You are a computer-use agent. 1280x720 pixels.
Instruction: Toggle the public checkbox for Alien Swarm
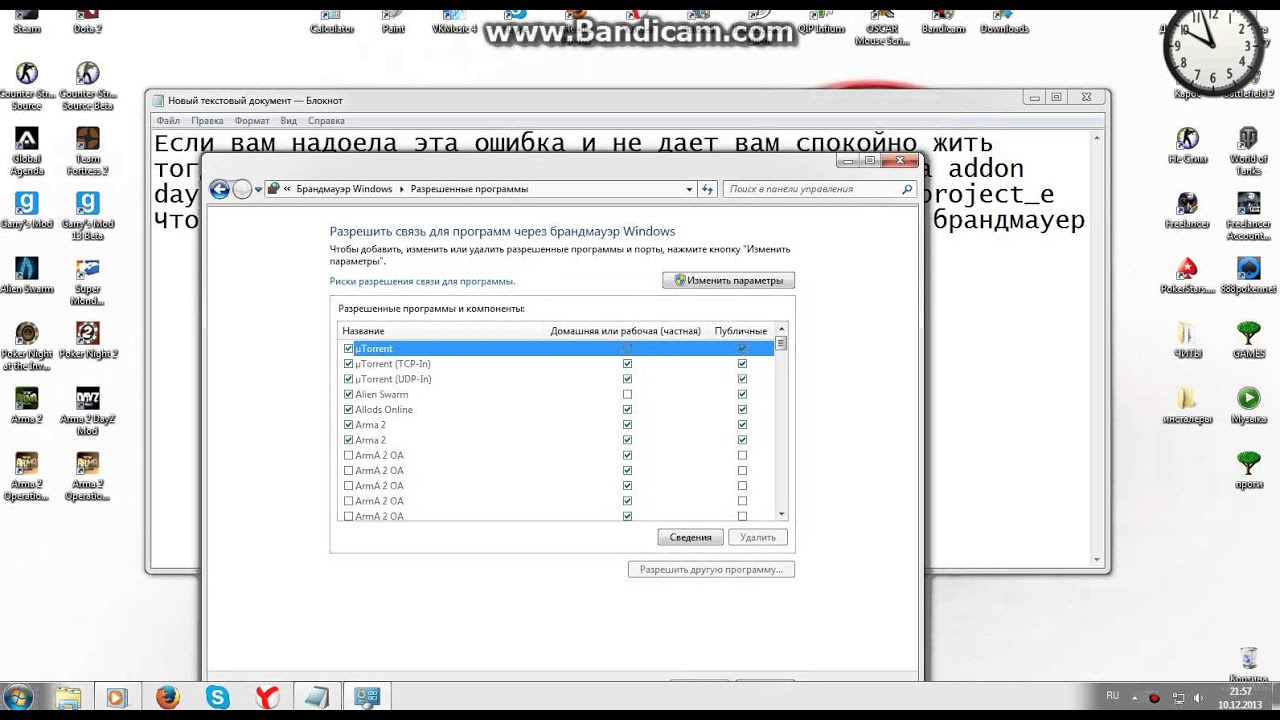click(742, 394)
